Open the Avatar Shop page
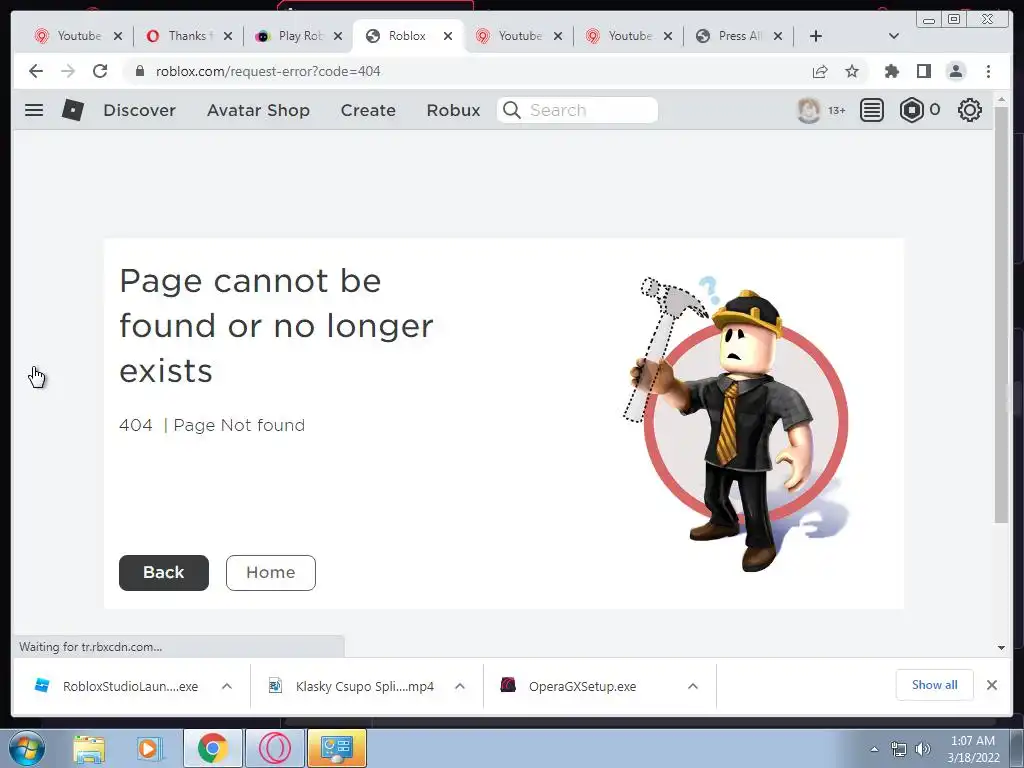 coord(258,110)
